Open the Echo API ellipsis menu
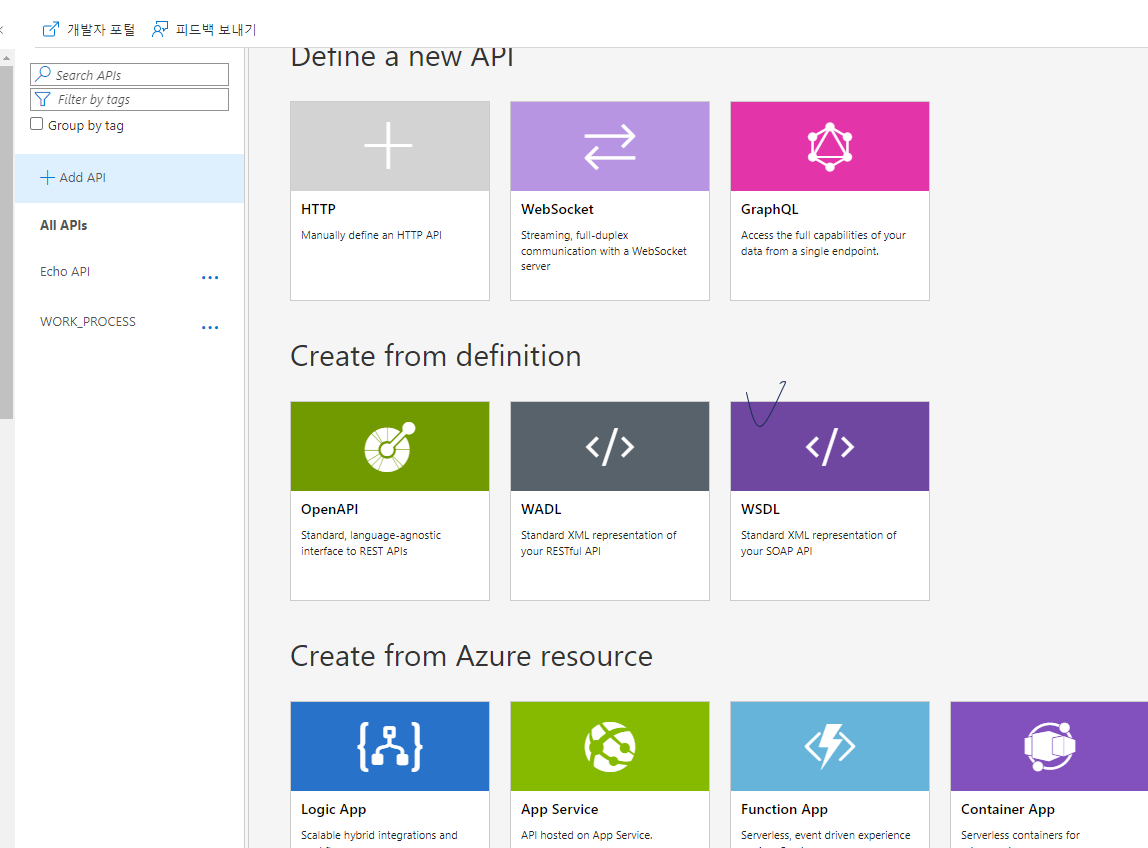1148x848 pixels. click(210, 278)
